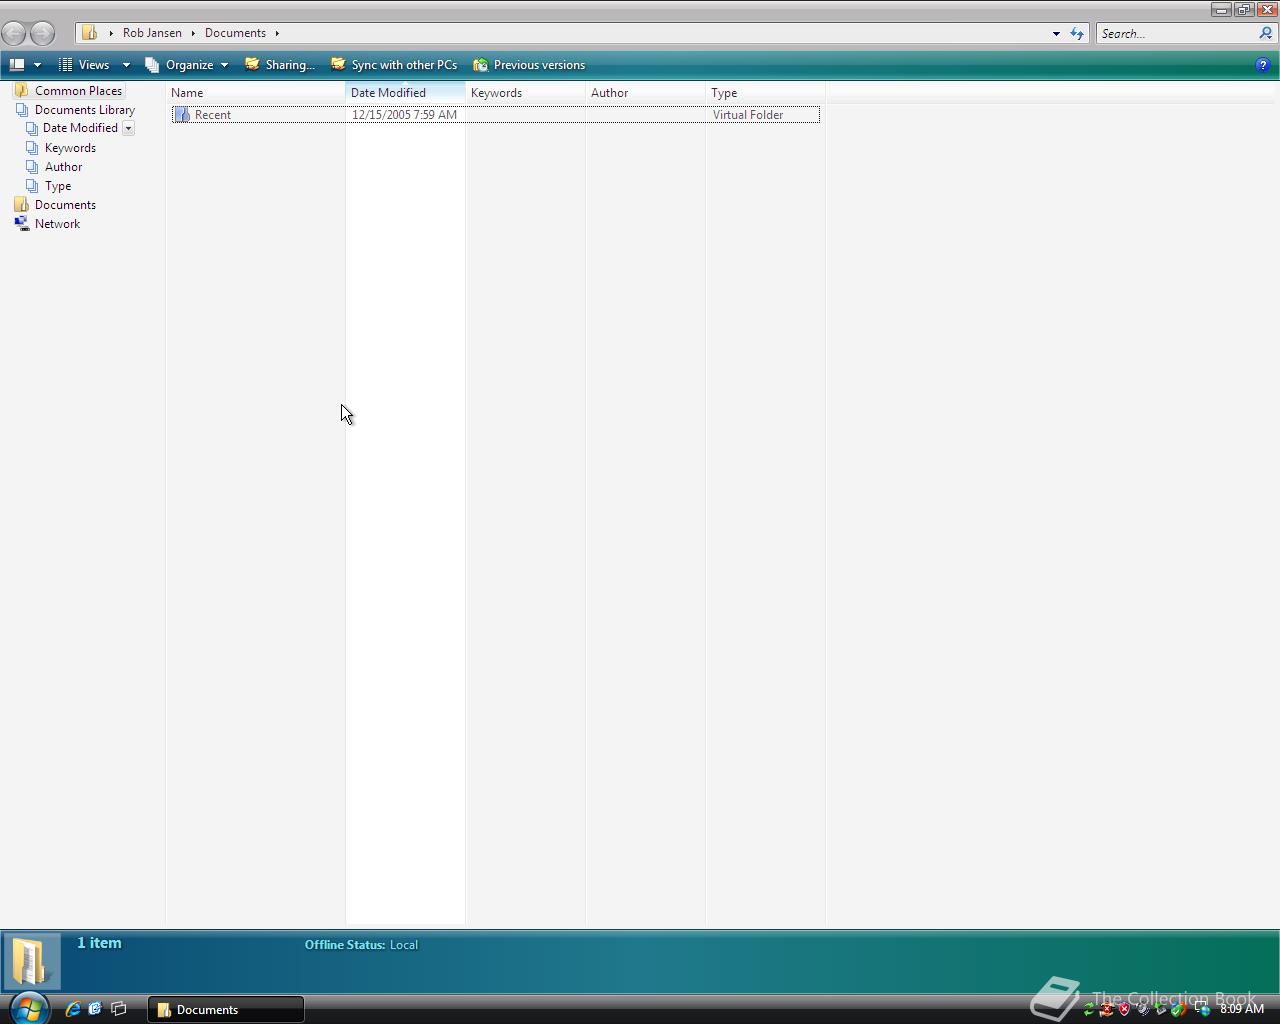Image resolution: width=1280 pixels, height=1024 pixels.
Task: Click the switch windows quick launch icon
Action: click(x=118, y=1009)
